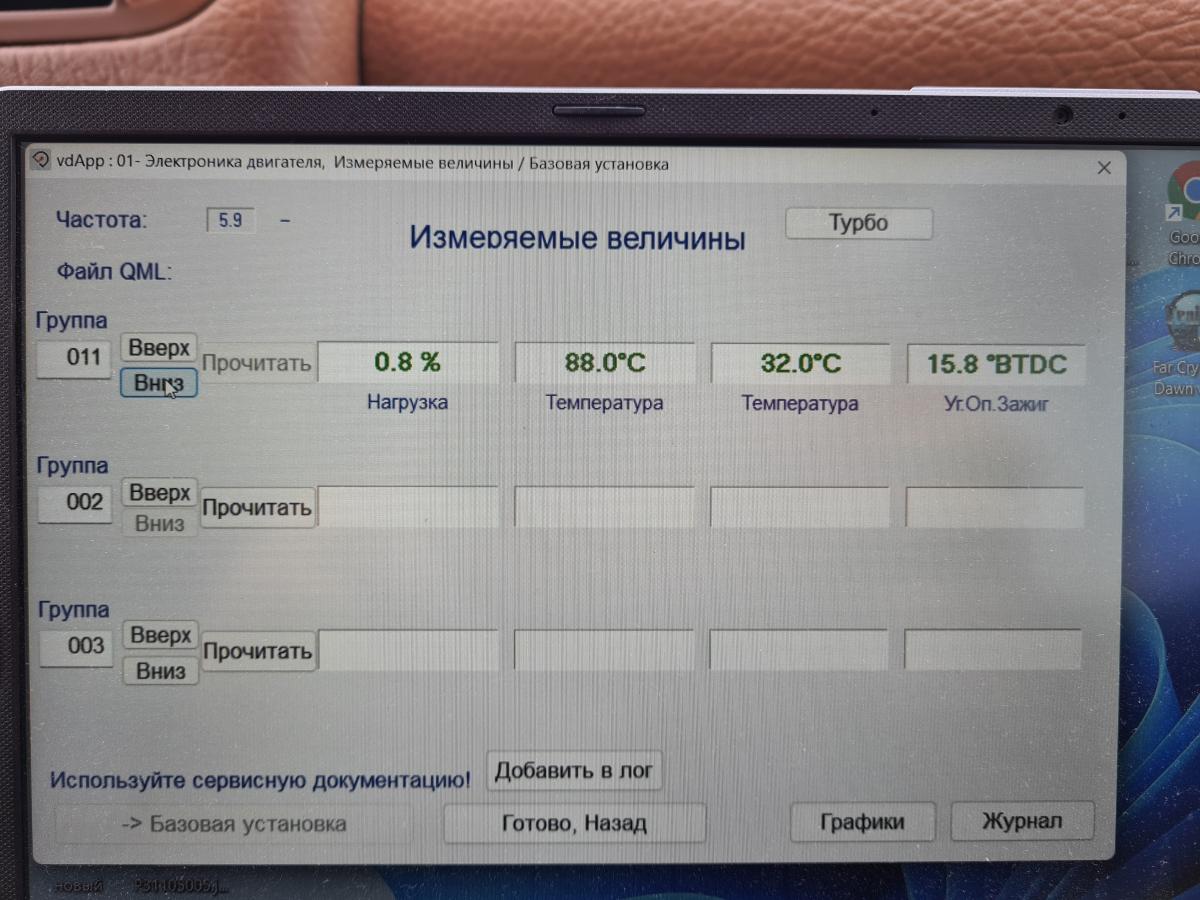
Task: Click Готово, Назад button
Action: click(x=574, y=823)
